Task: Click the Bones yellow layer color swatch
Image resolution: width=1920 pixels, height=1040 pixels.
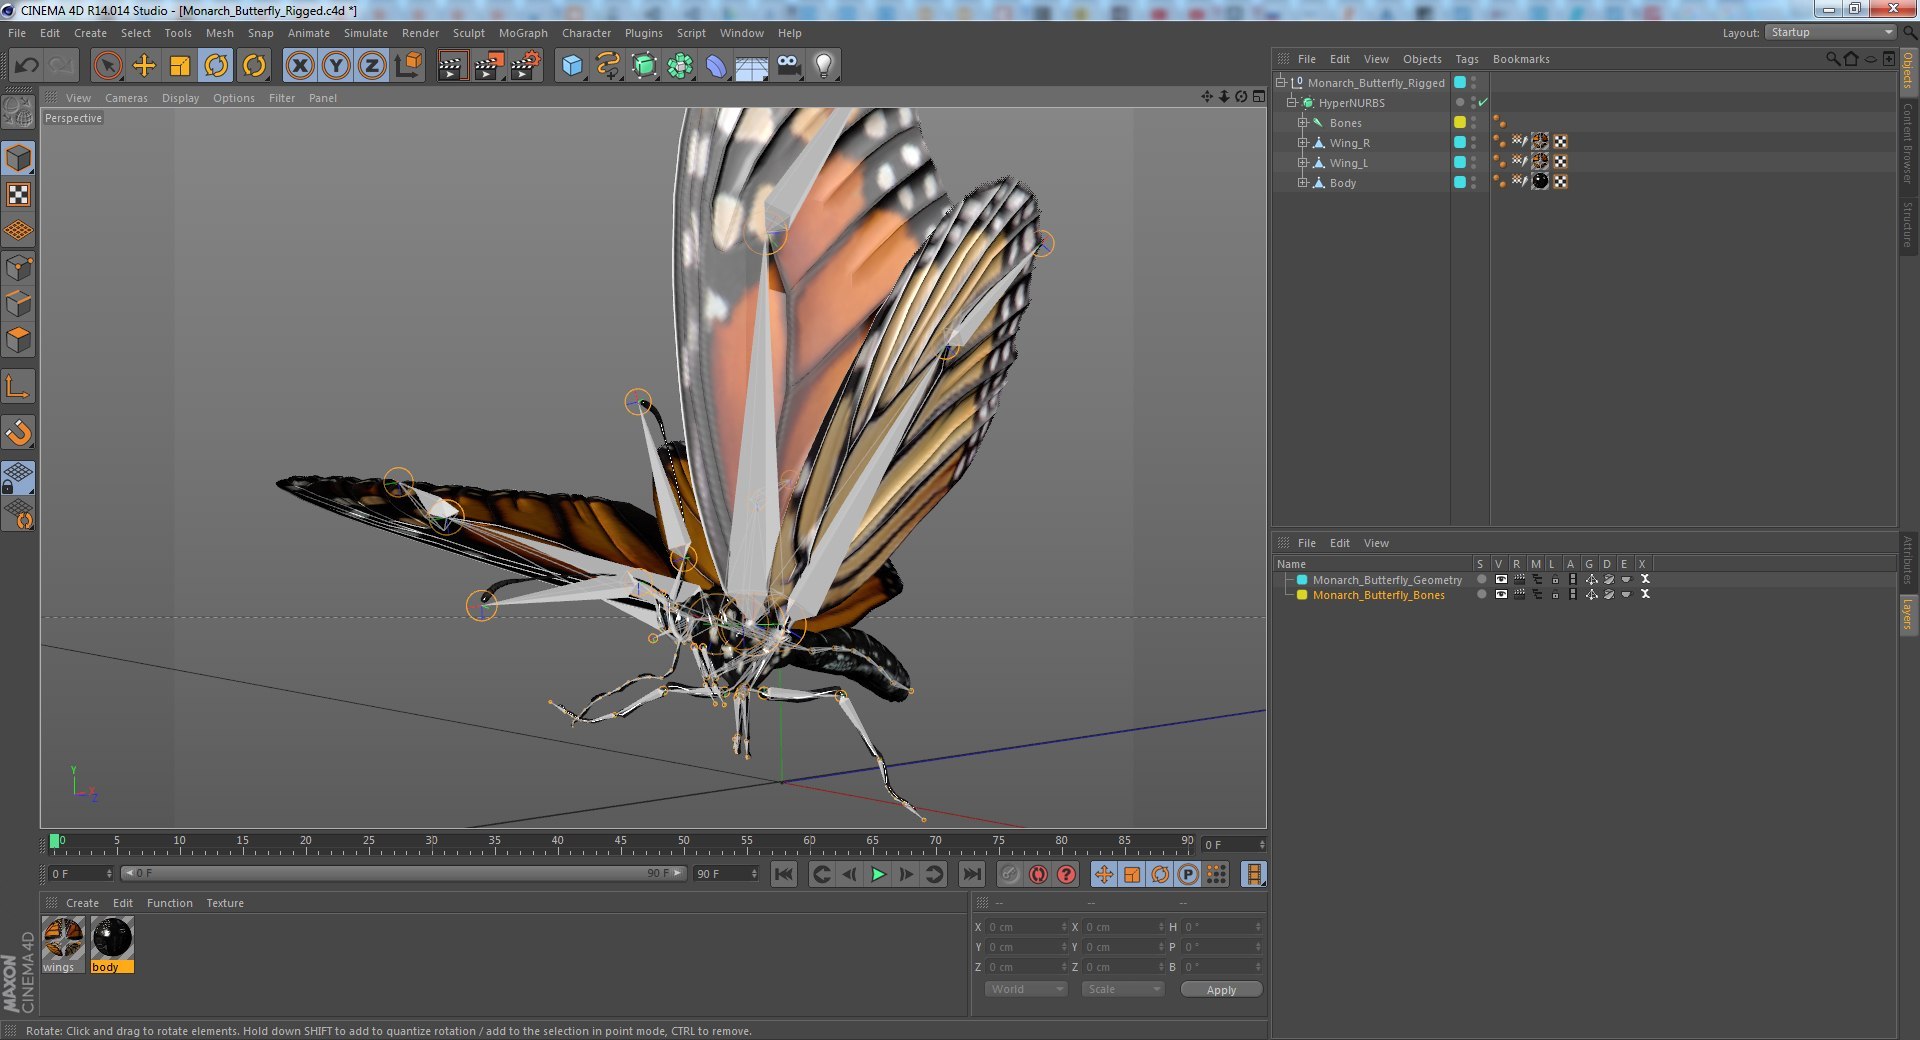Action: click(1459, 122)
